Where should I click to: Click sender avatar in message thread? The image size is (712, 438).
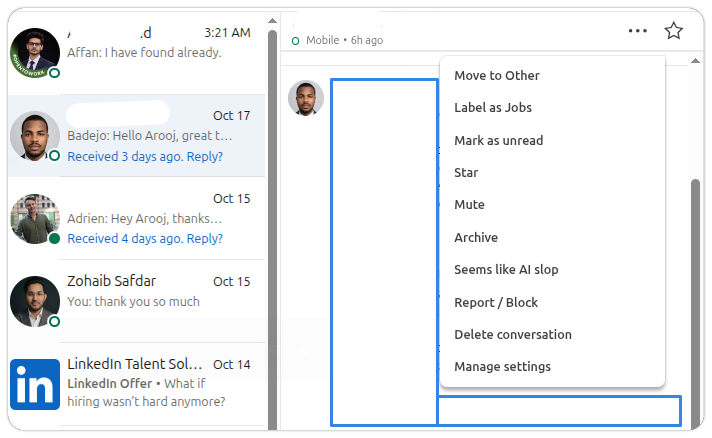coord(306,98)
